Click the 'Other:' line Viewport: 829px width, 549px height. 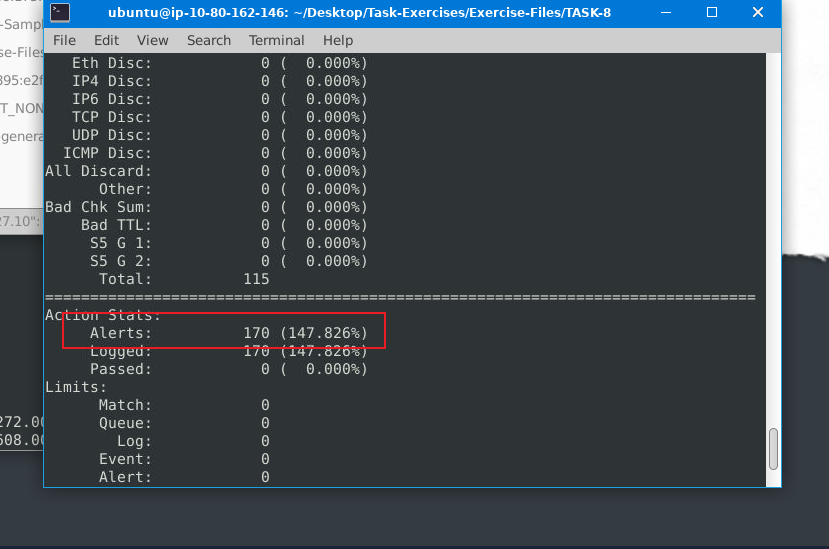point(233,189)
